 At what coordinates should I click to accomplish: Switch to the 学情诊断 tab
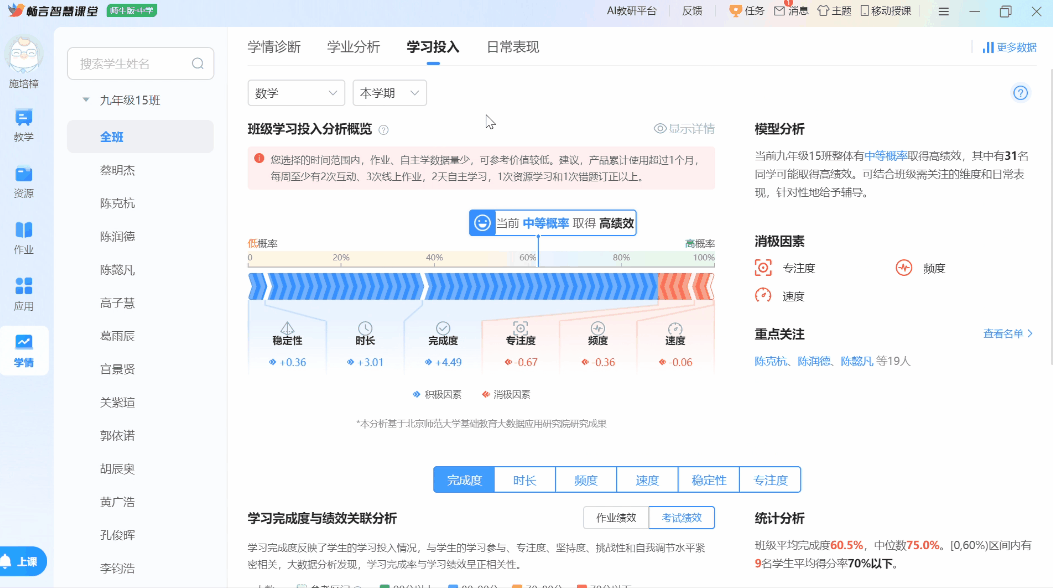pyautogui.click(x=274, y=47)
